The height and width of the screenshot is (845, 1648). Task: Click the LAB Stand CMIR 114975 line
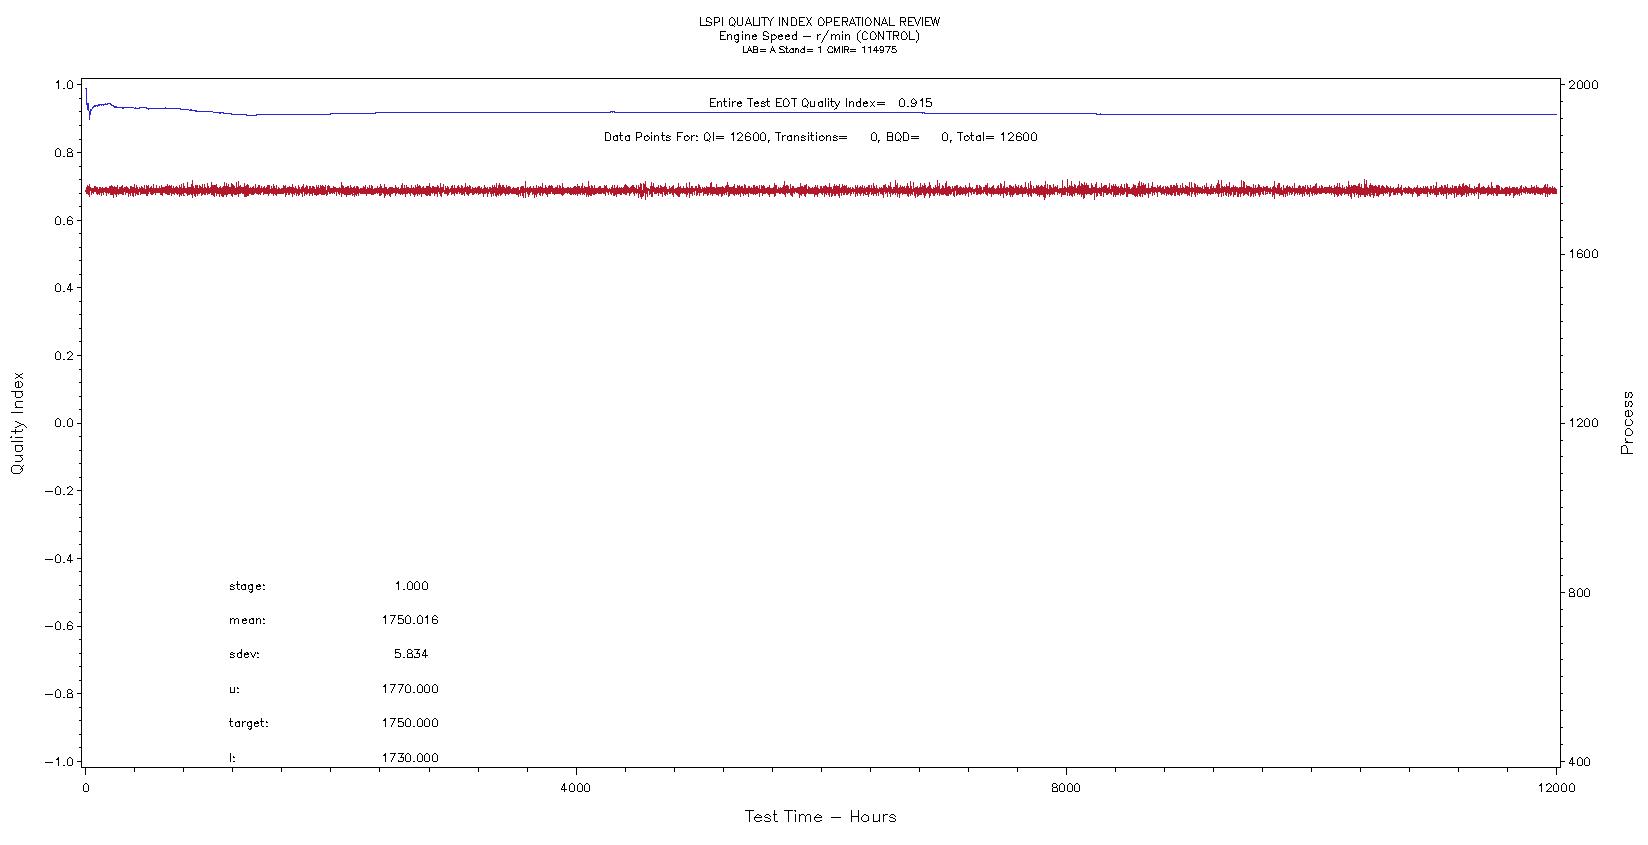click(x=819, y=50)
